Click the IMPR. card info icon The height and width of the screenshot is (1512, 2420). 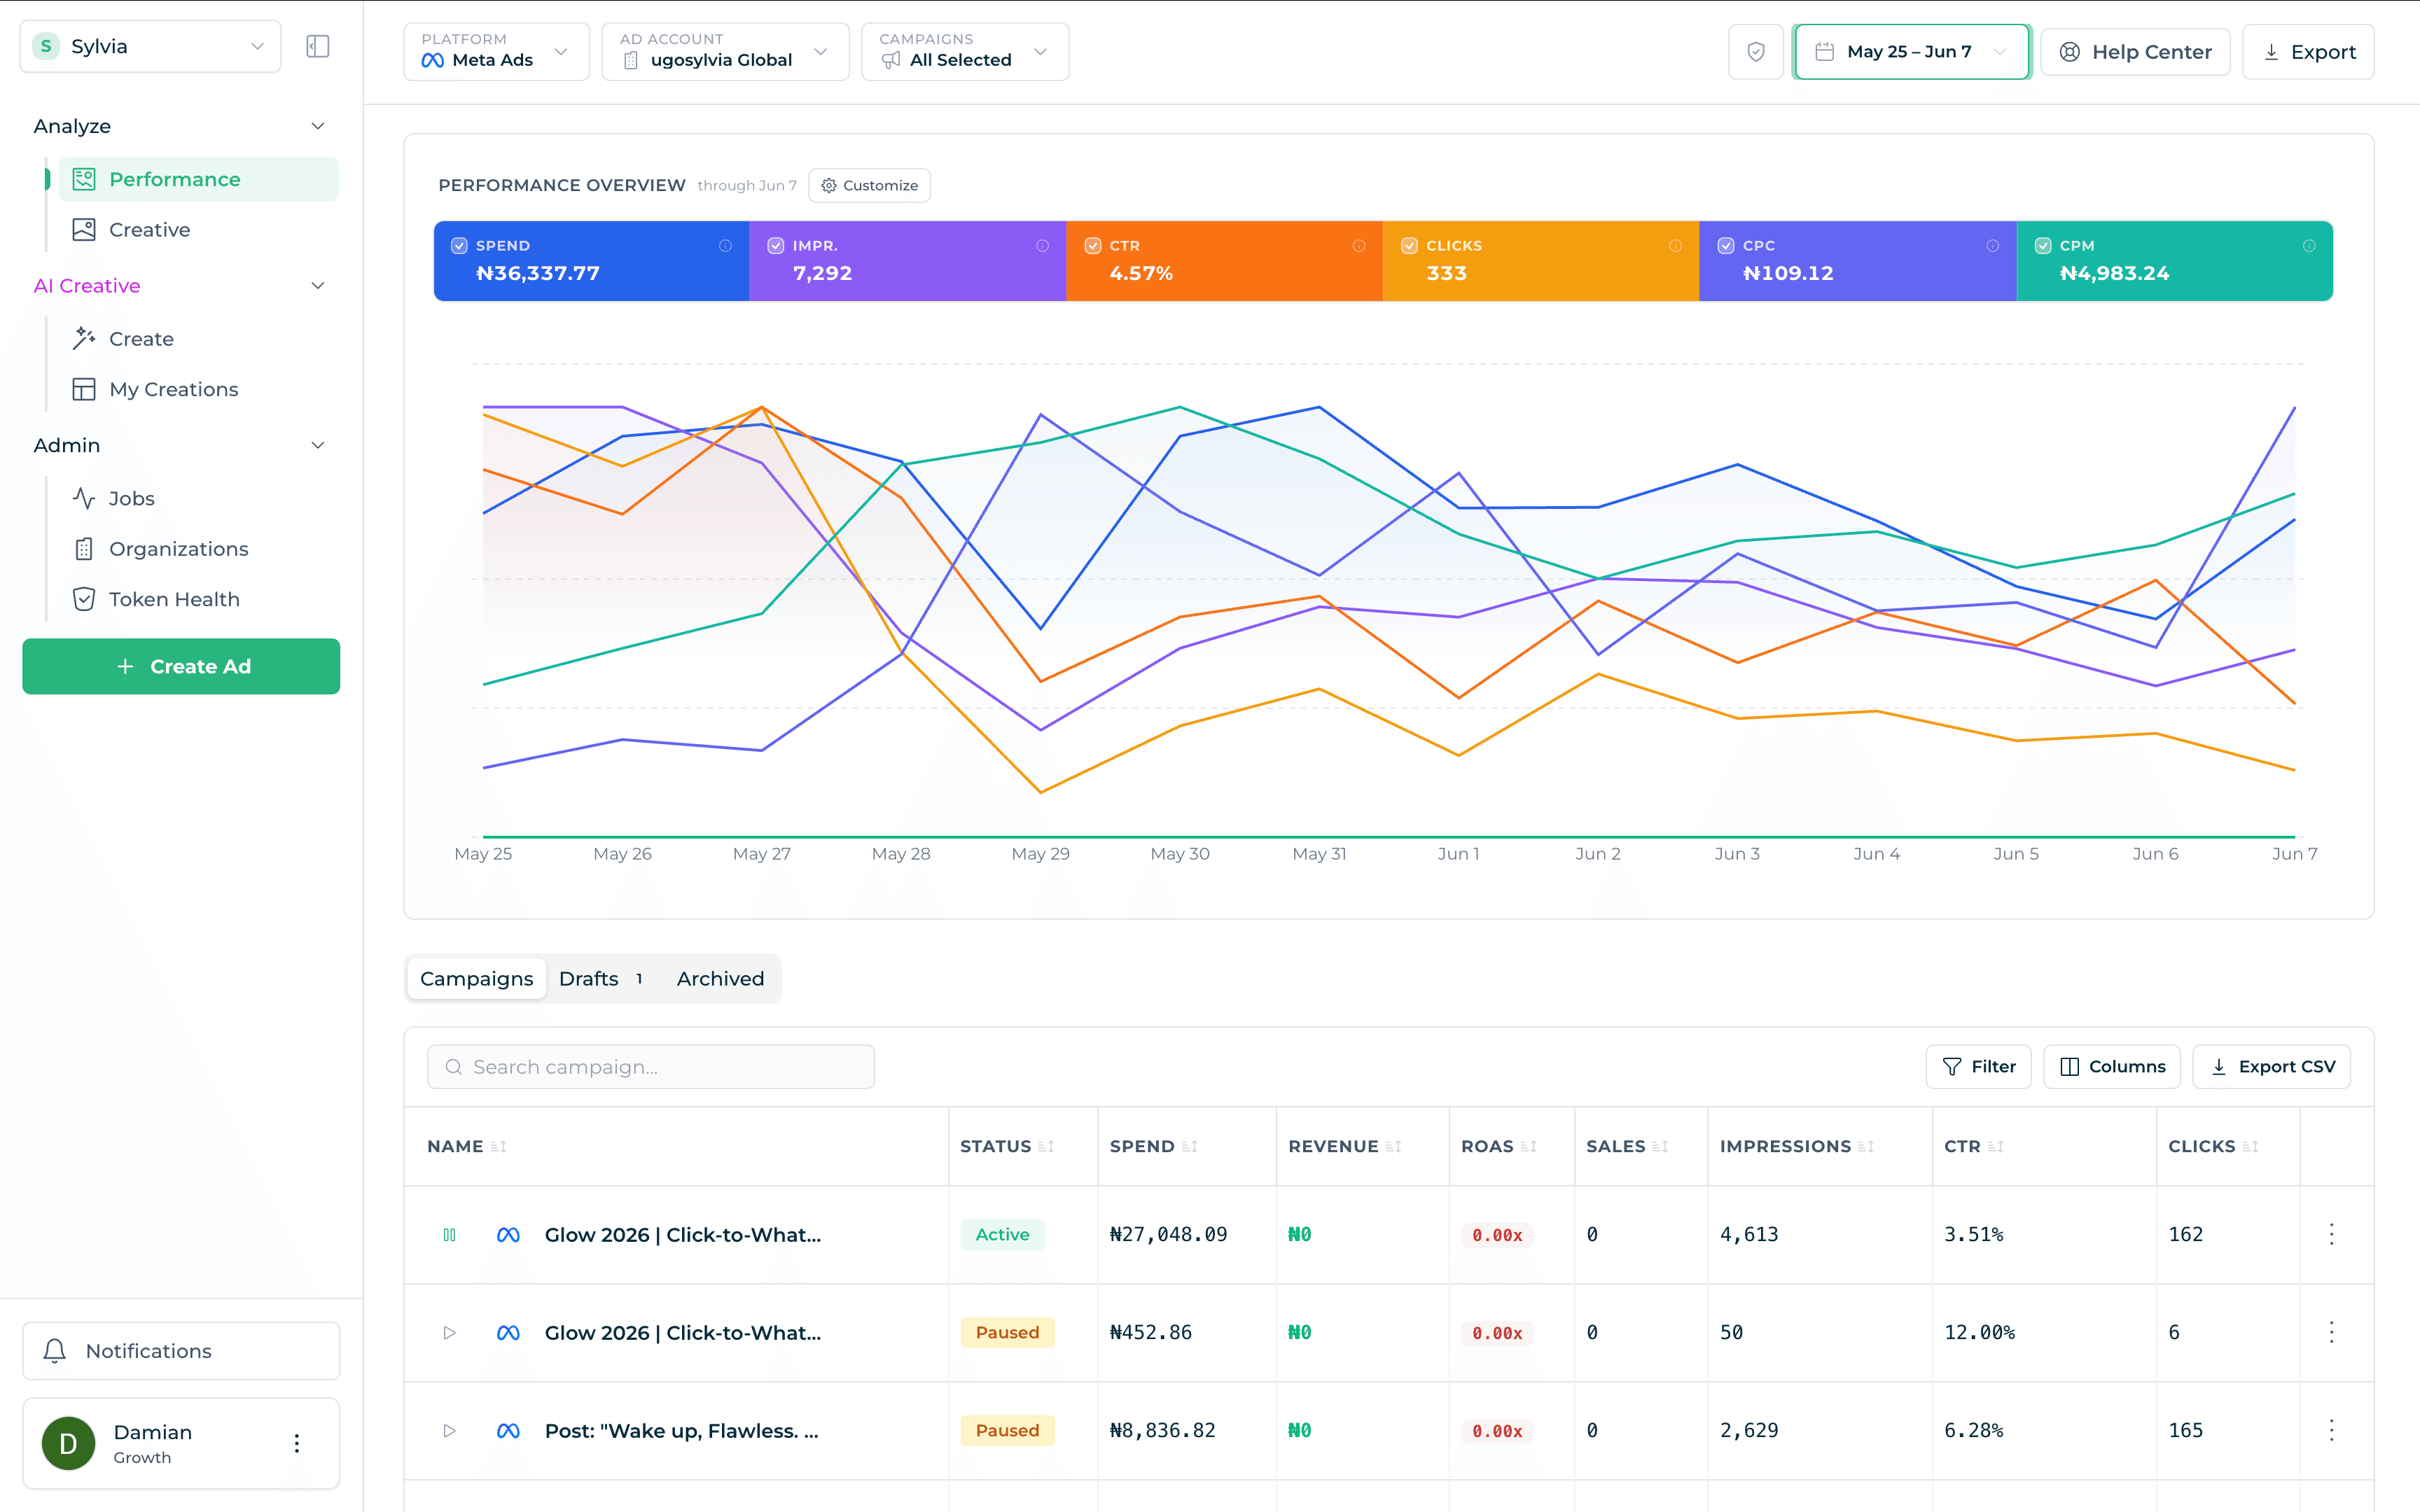click(x=1042, y=246)
